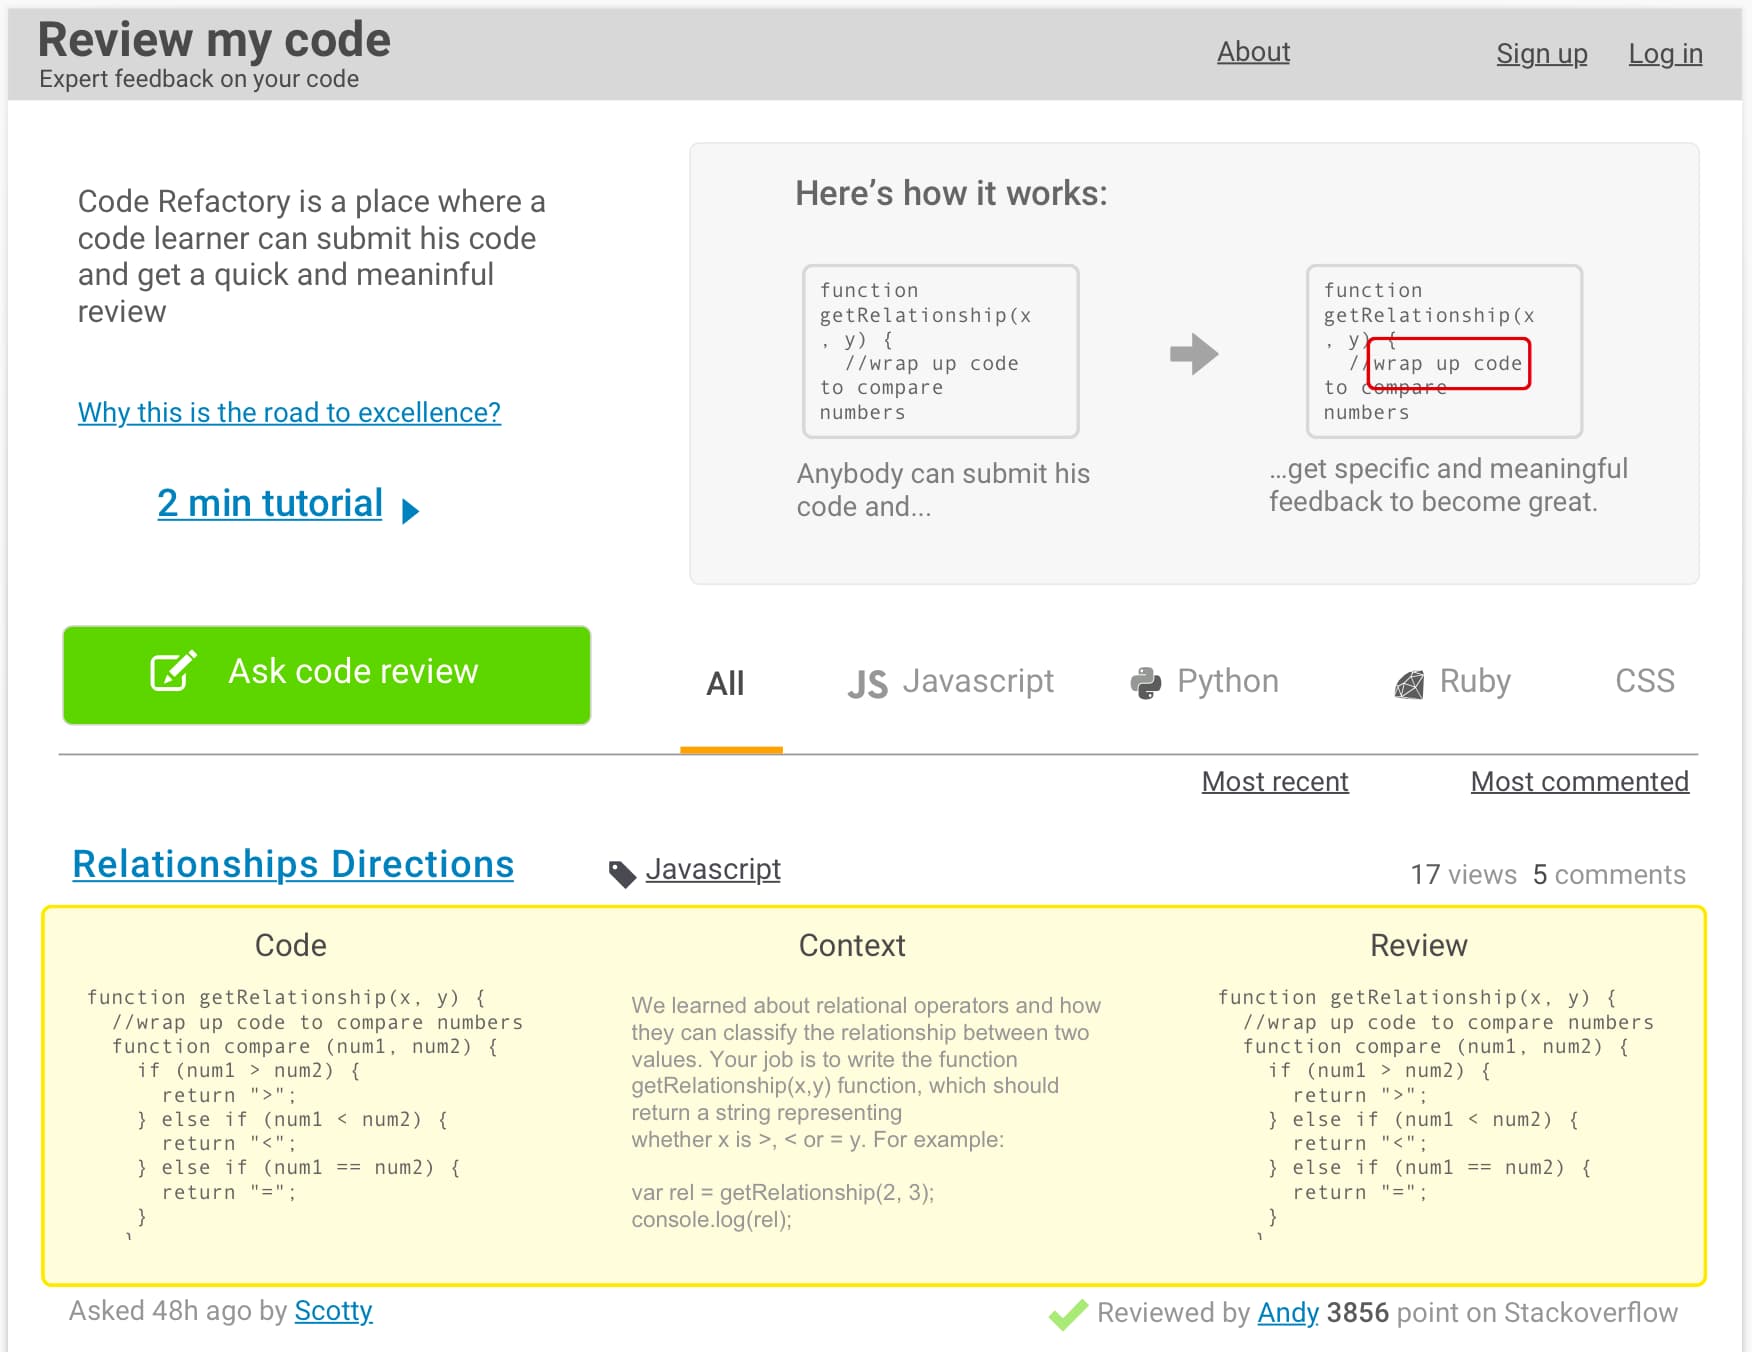Screen dimensions: 1752x1352
Task: Open reviewer Andy's profile
Action: tap(1288, 1313)
